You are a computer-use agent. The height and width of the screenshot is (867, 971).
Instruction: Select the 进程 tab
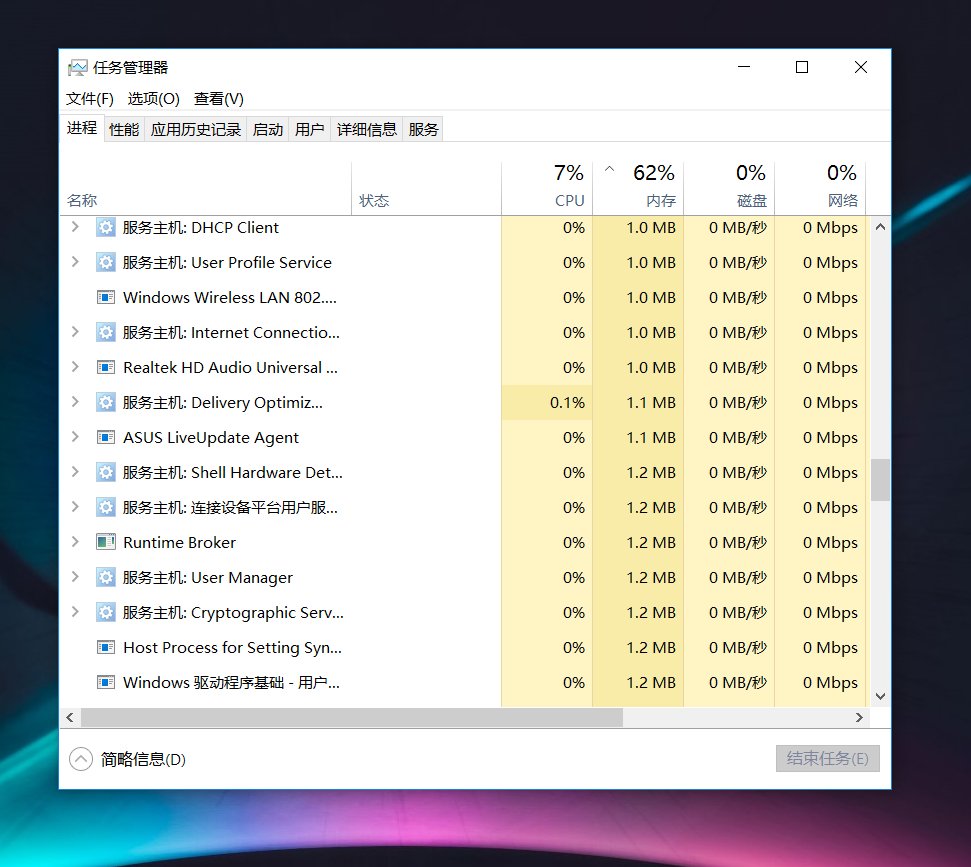[x=82, y=128]
